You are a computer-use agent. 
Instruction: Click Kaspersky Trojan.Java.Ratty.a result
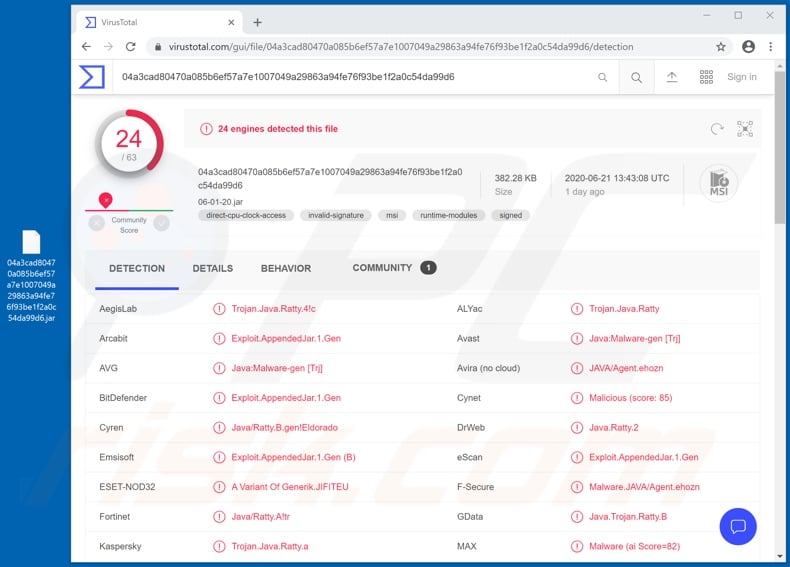pos(270,547)
